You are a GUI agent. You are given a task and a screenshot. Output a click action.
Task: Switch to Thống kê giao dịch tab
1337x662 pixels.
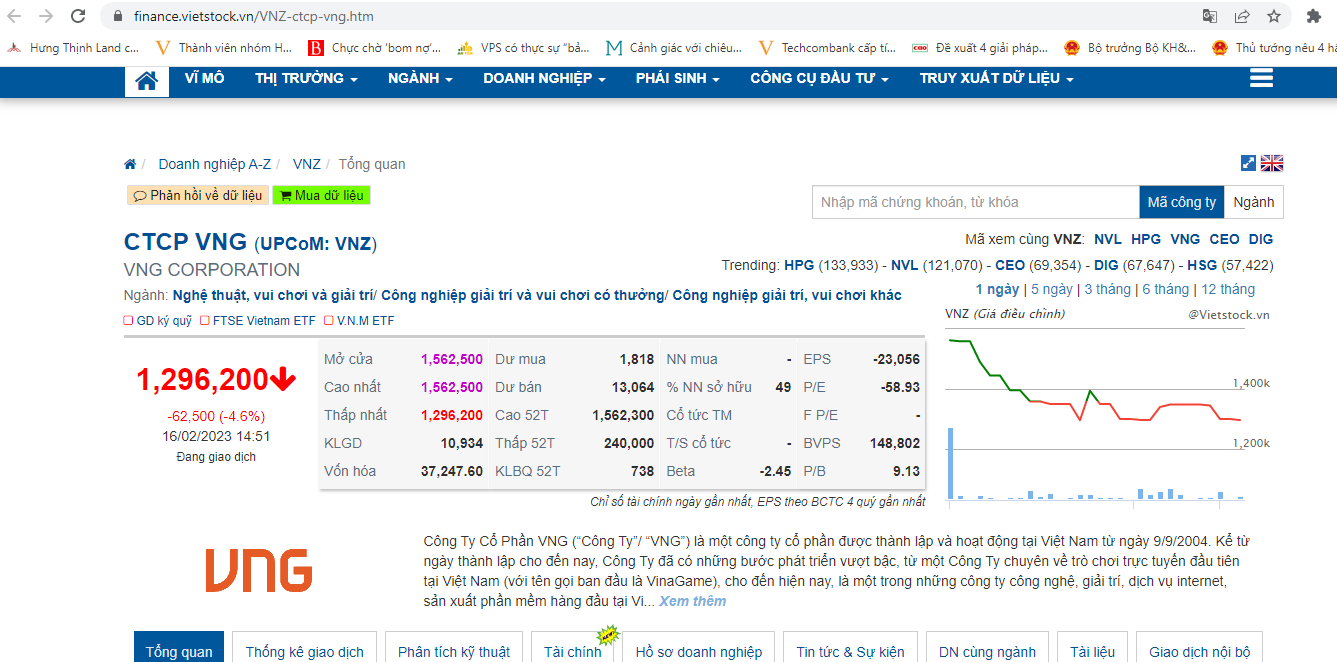[x=305, y=647]
